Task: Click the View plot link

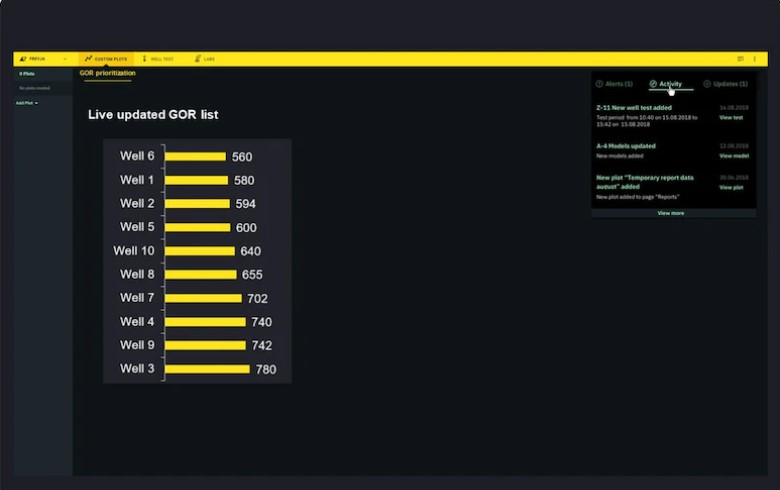Action: [731, 187]
